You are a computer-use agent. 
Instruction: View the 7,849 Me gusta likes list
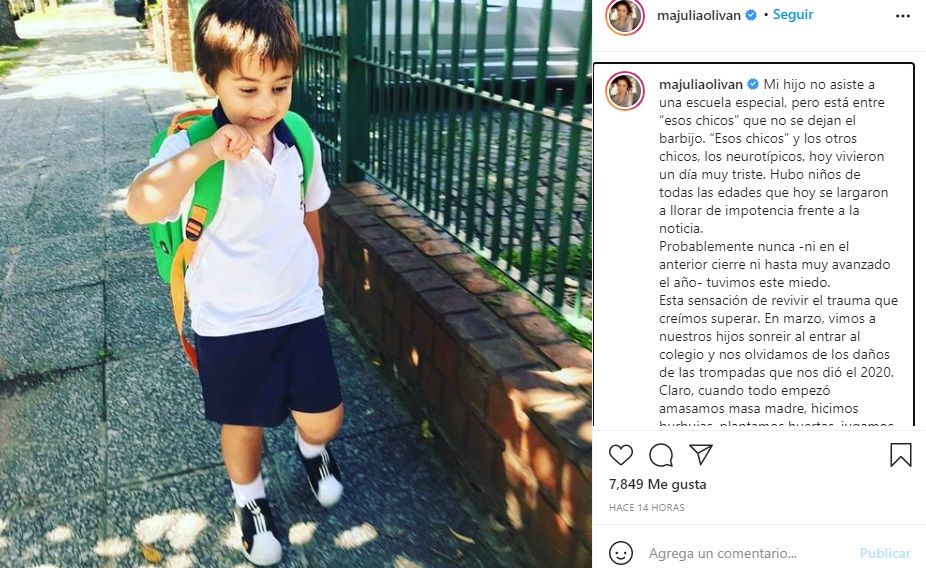pos(657,484)
